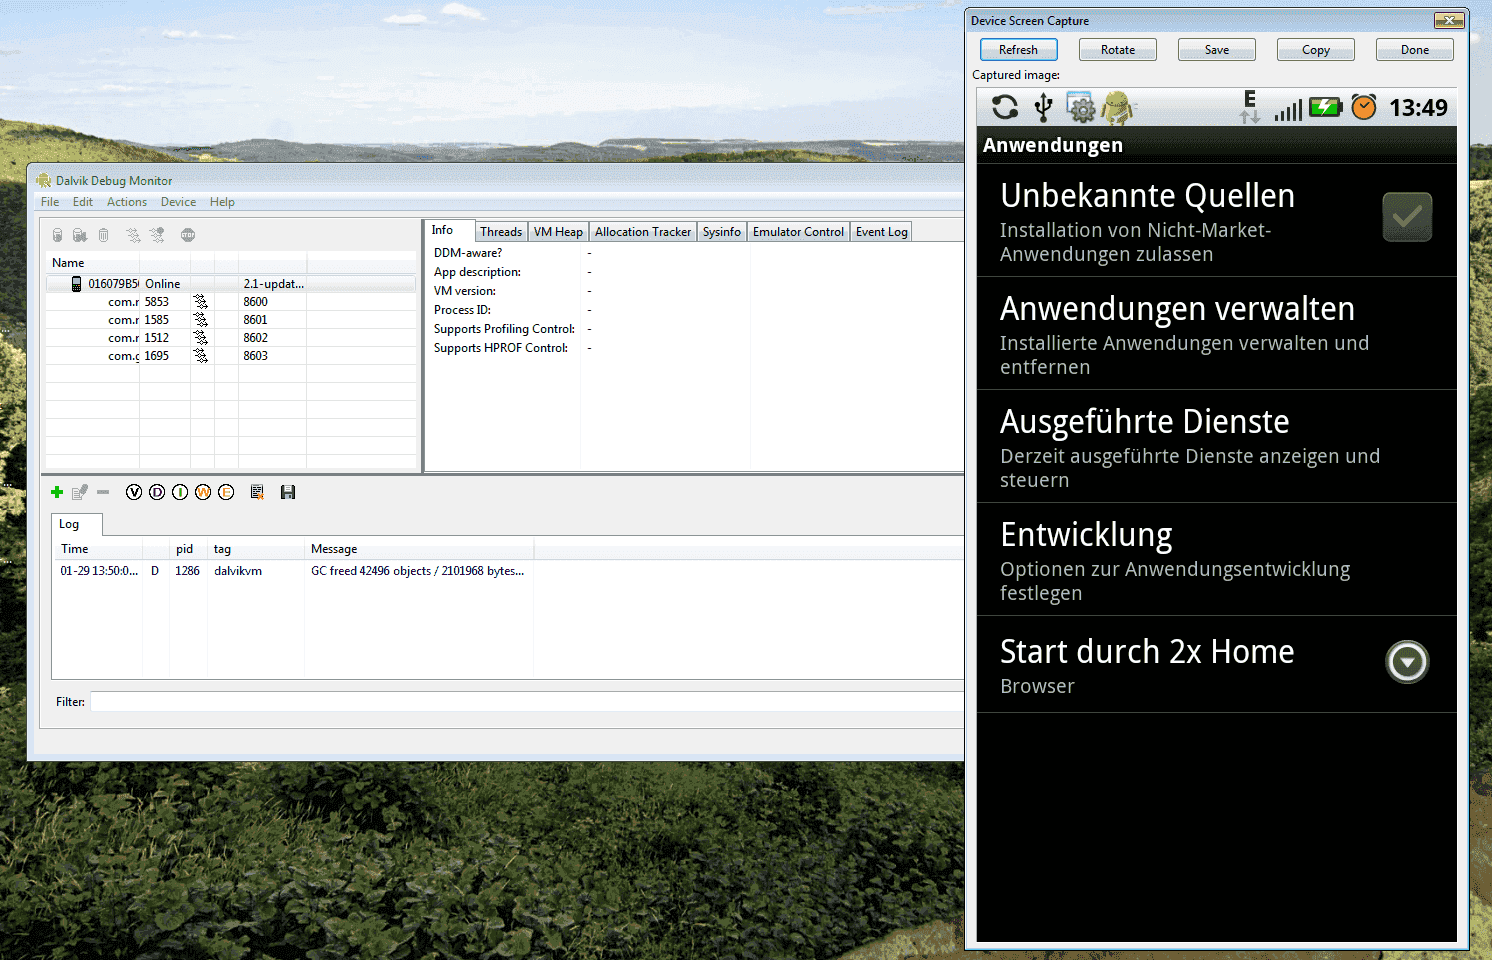Viewport: 1492px width, 960px height.
Task: Click the save log floppy disk icon
Action: tap(288, 492)
